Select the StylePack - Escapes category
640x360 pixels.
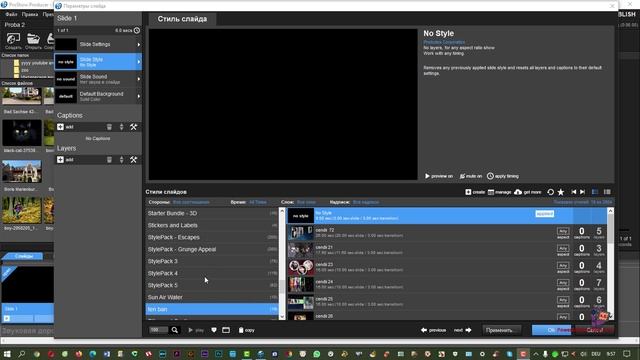[x=212, y=237]
